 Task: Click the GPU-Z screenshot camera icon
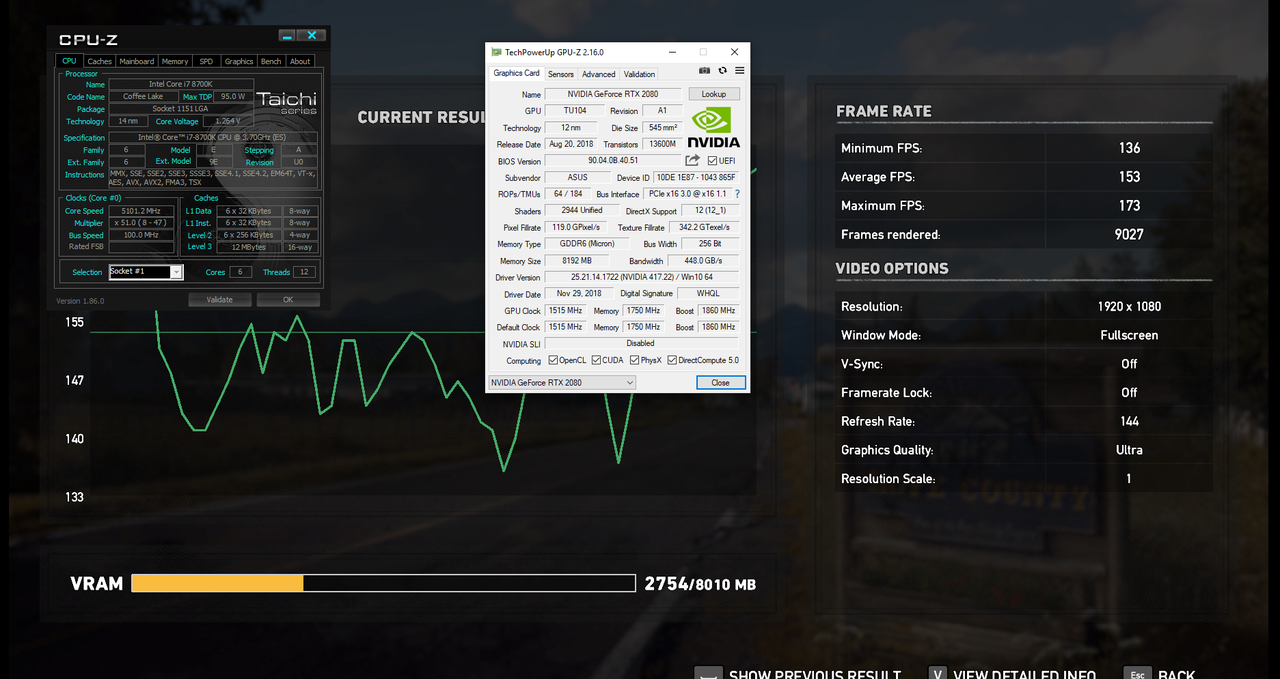[x=704, y=71]
